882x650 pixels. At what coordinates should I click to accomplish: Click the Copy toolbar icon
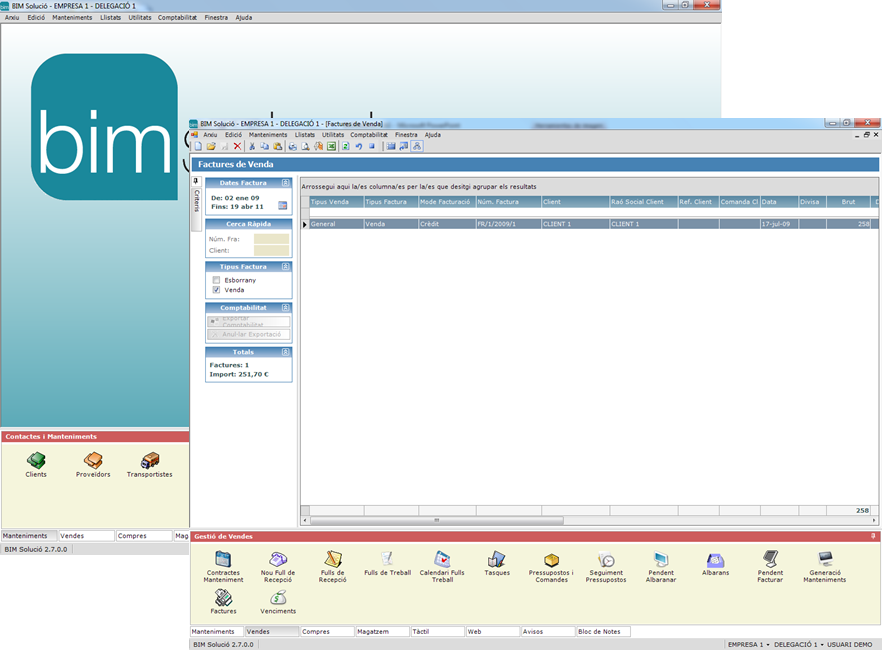coord(264,146)
